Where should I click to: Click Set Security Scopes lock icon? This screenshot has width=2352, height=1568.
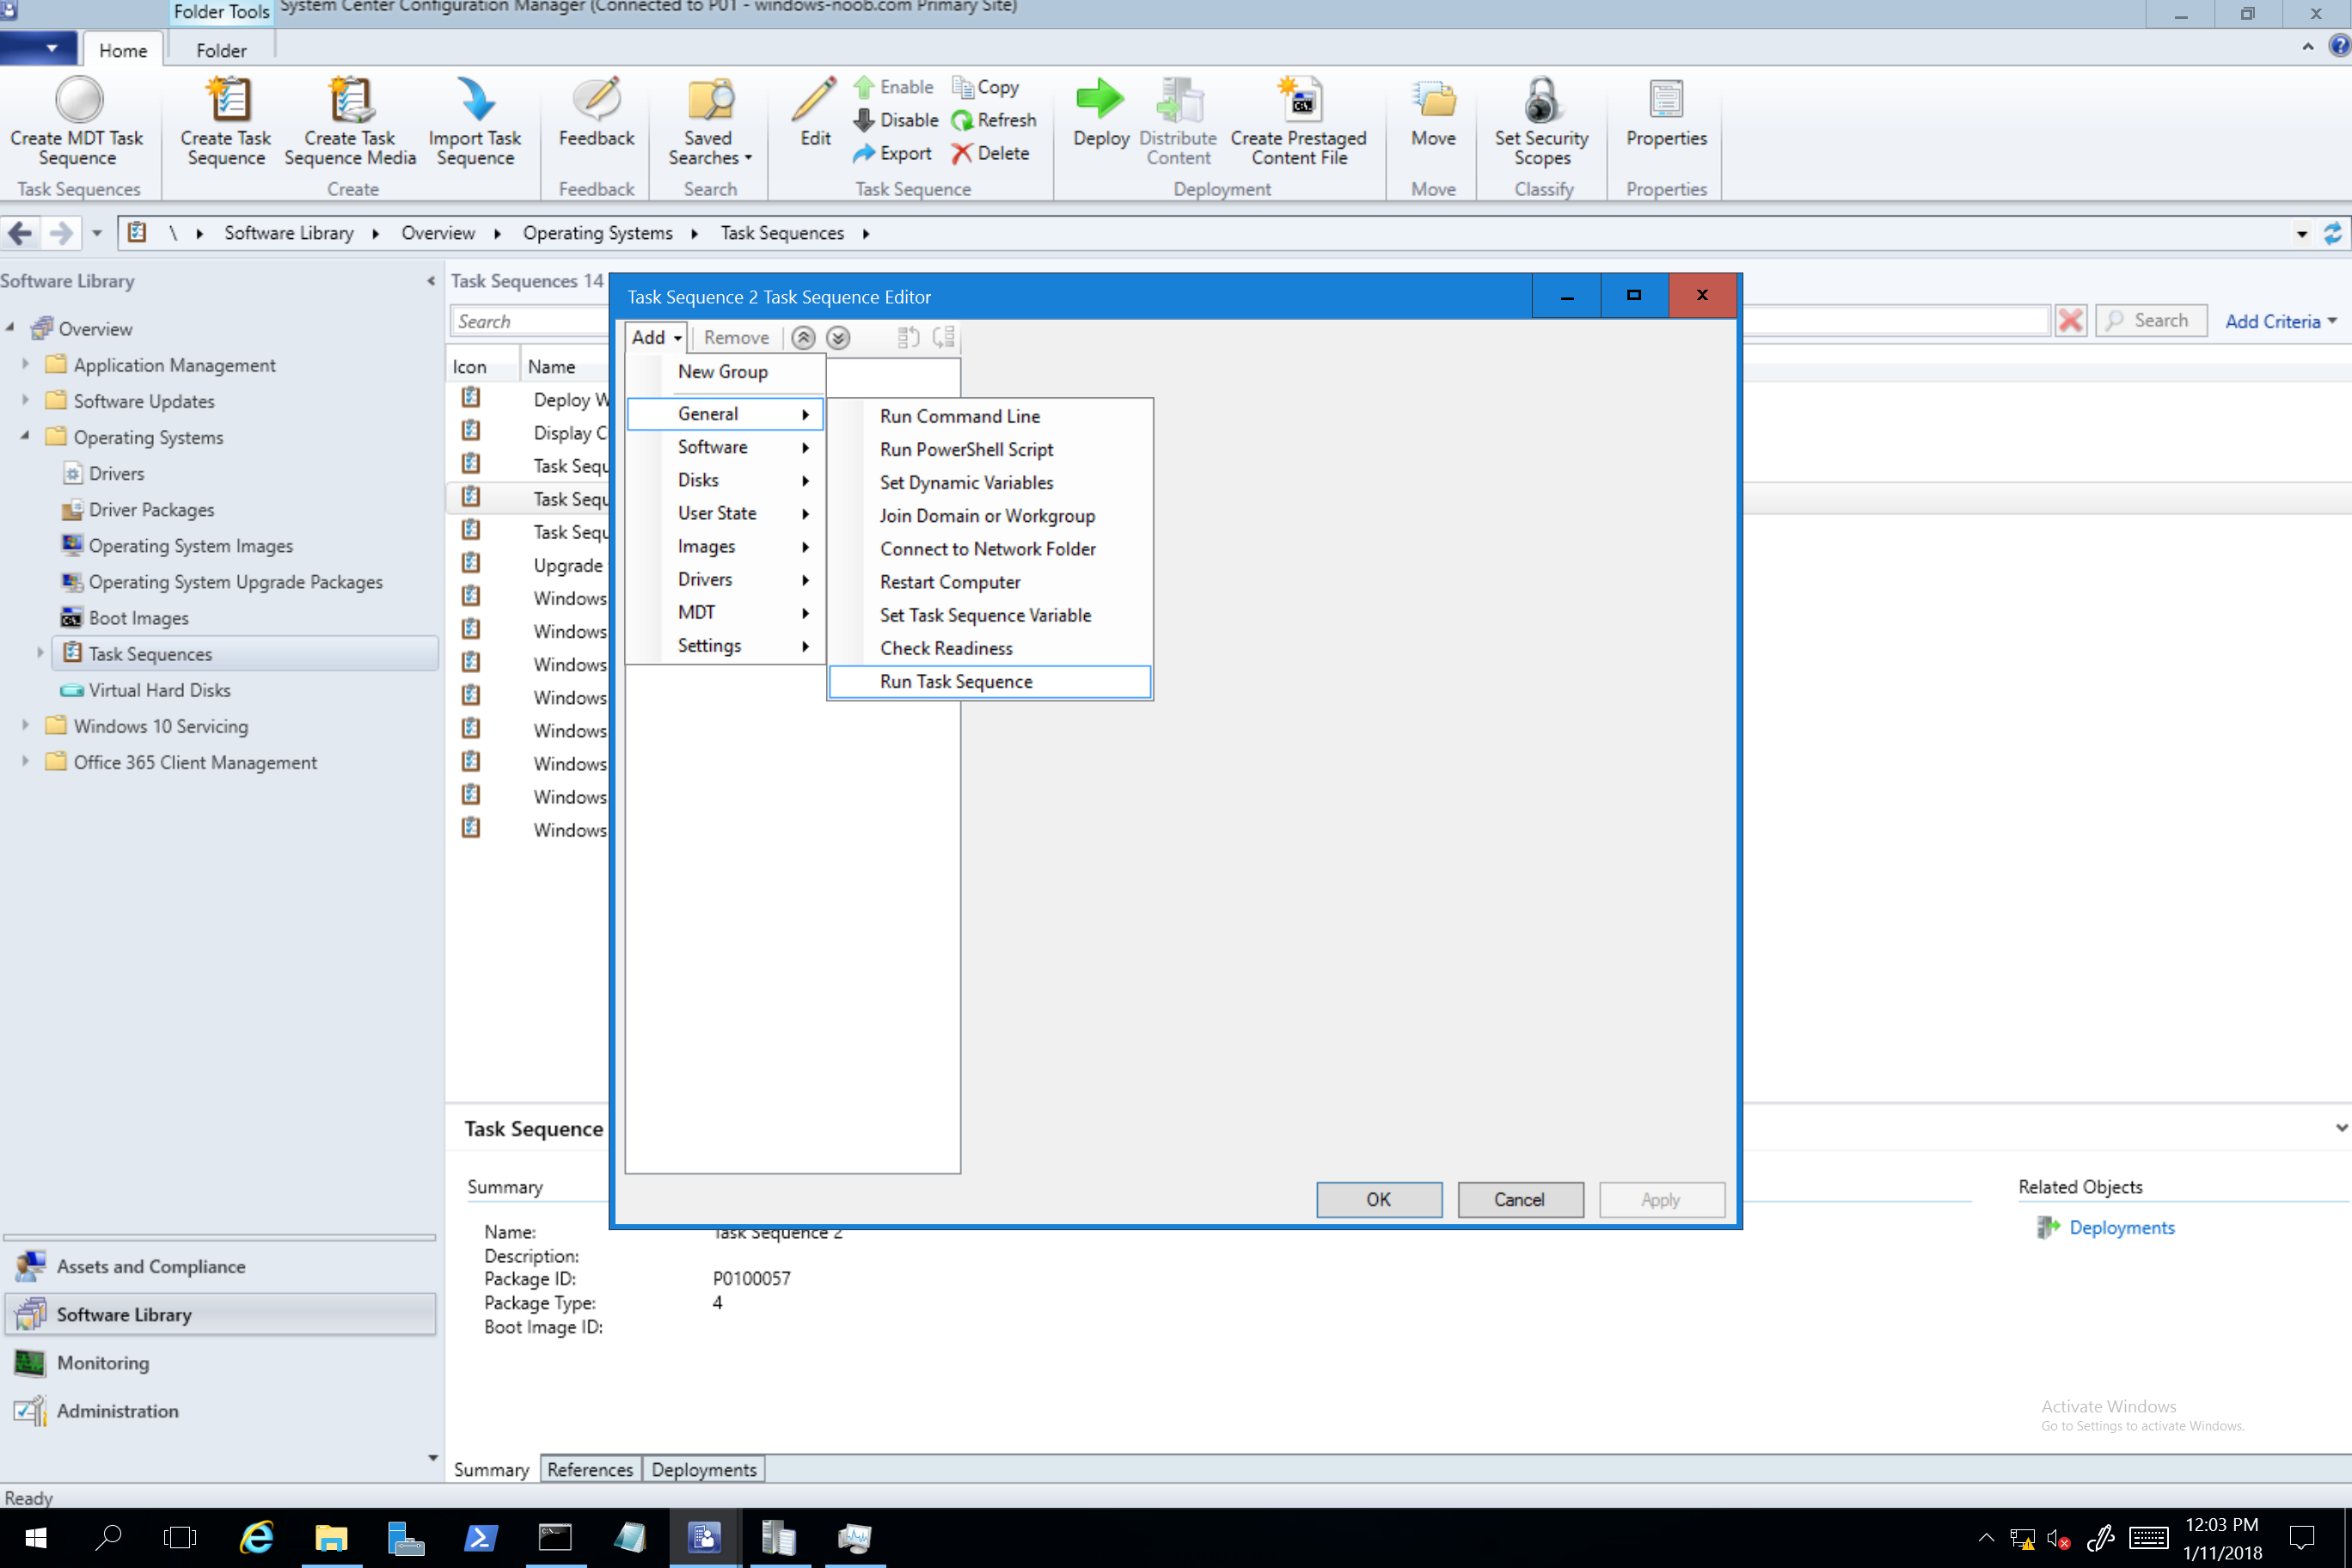[1542, 100]
